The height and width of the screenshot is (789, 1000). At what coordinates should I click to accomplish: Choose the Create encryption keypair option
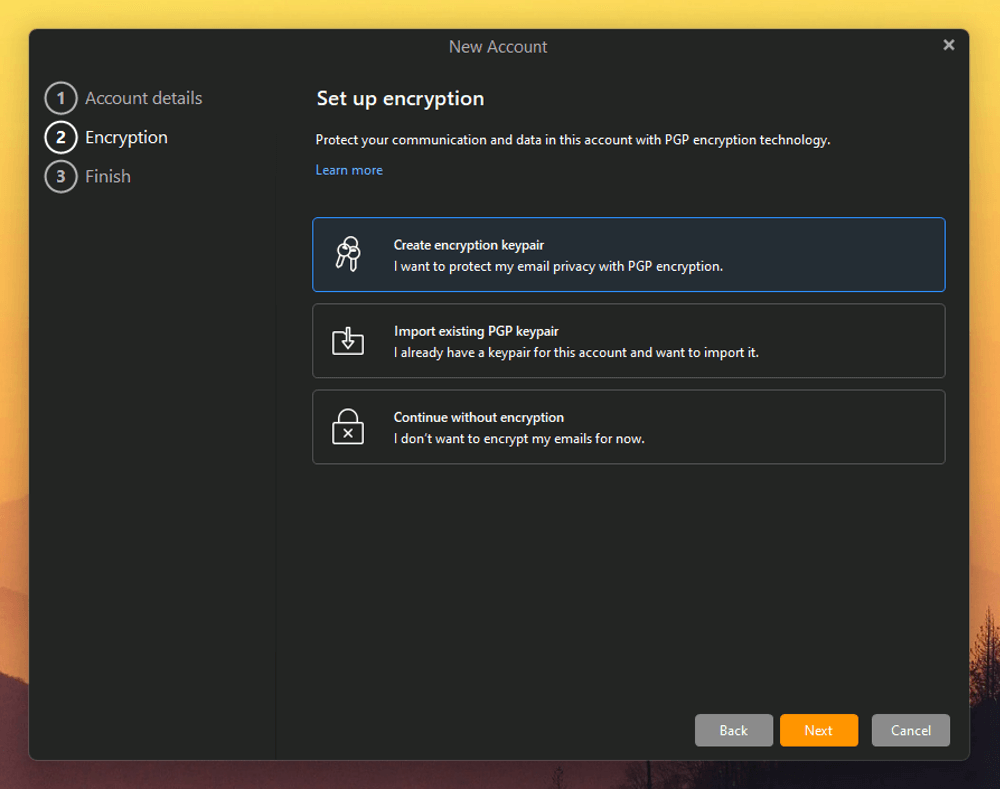(628, 255)
